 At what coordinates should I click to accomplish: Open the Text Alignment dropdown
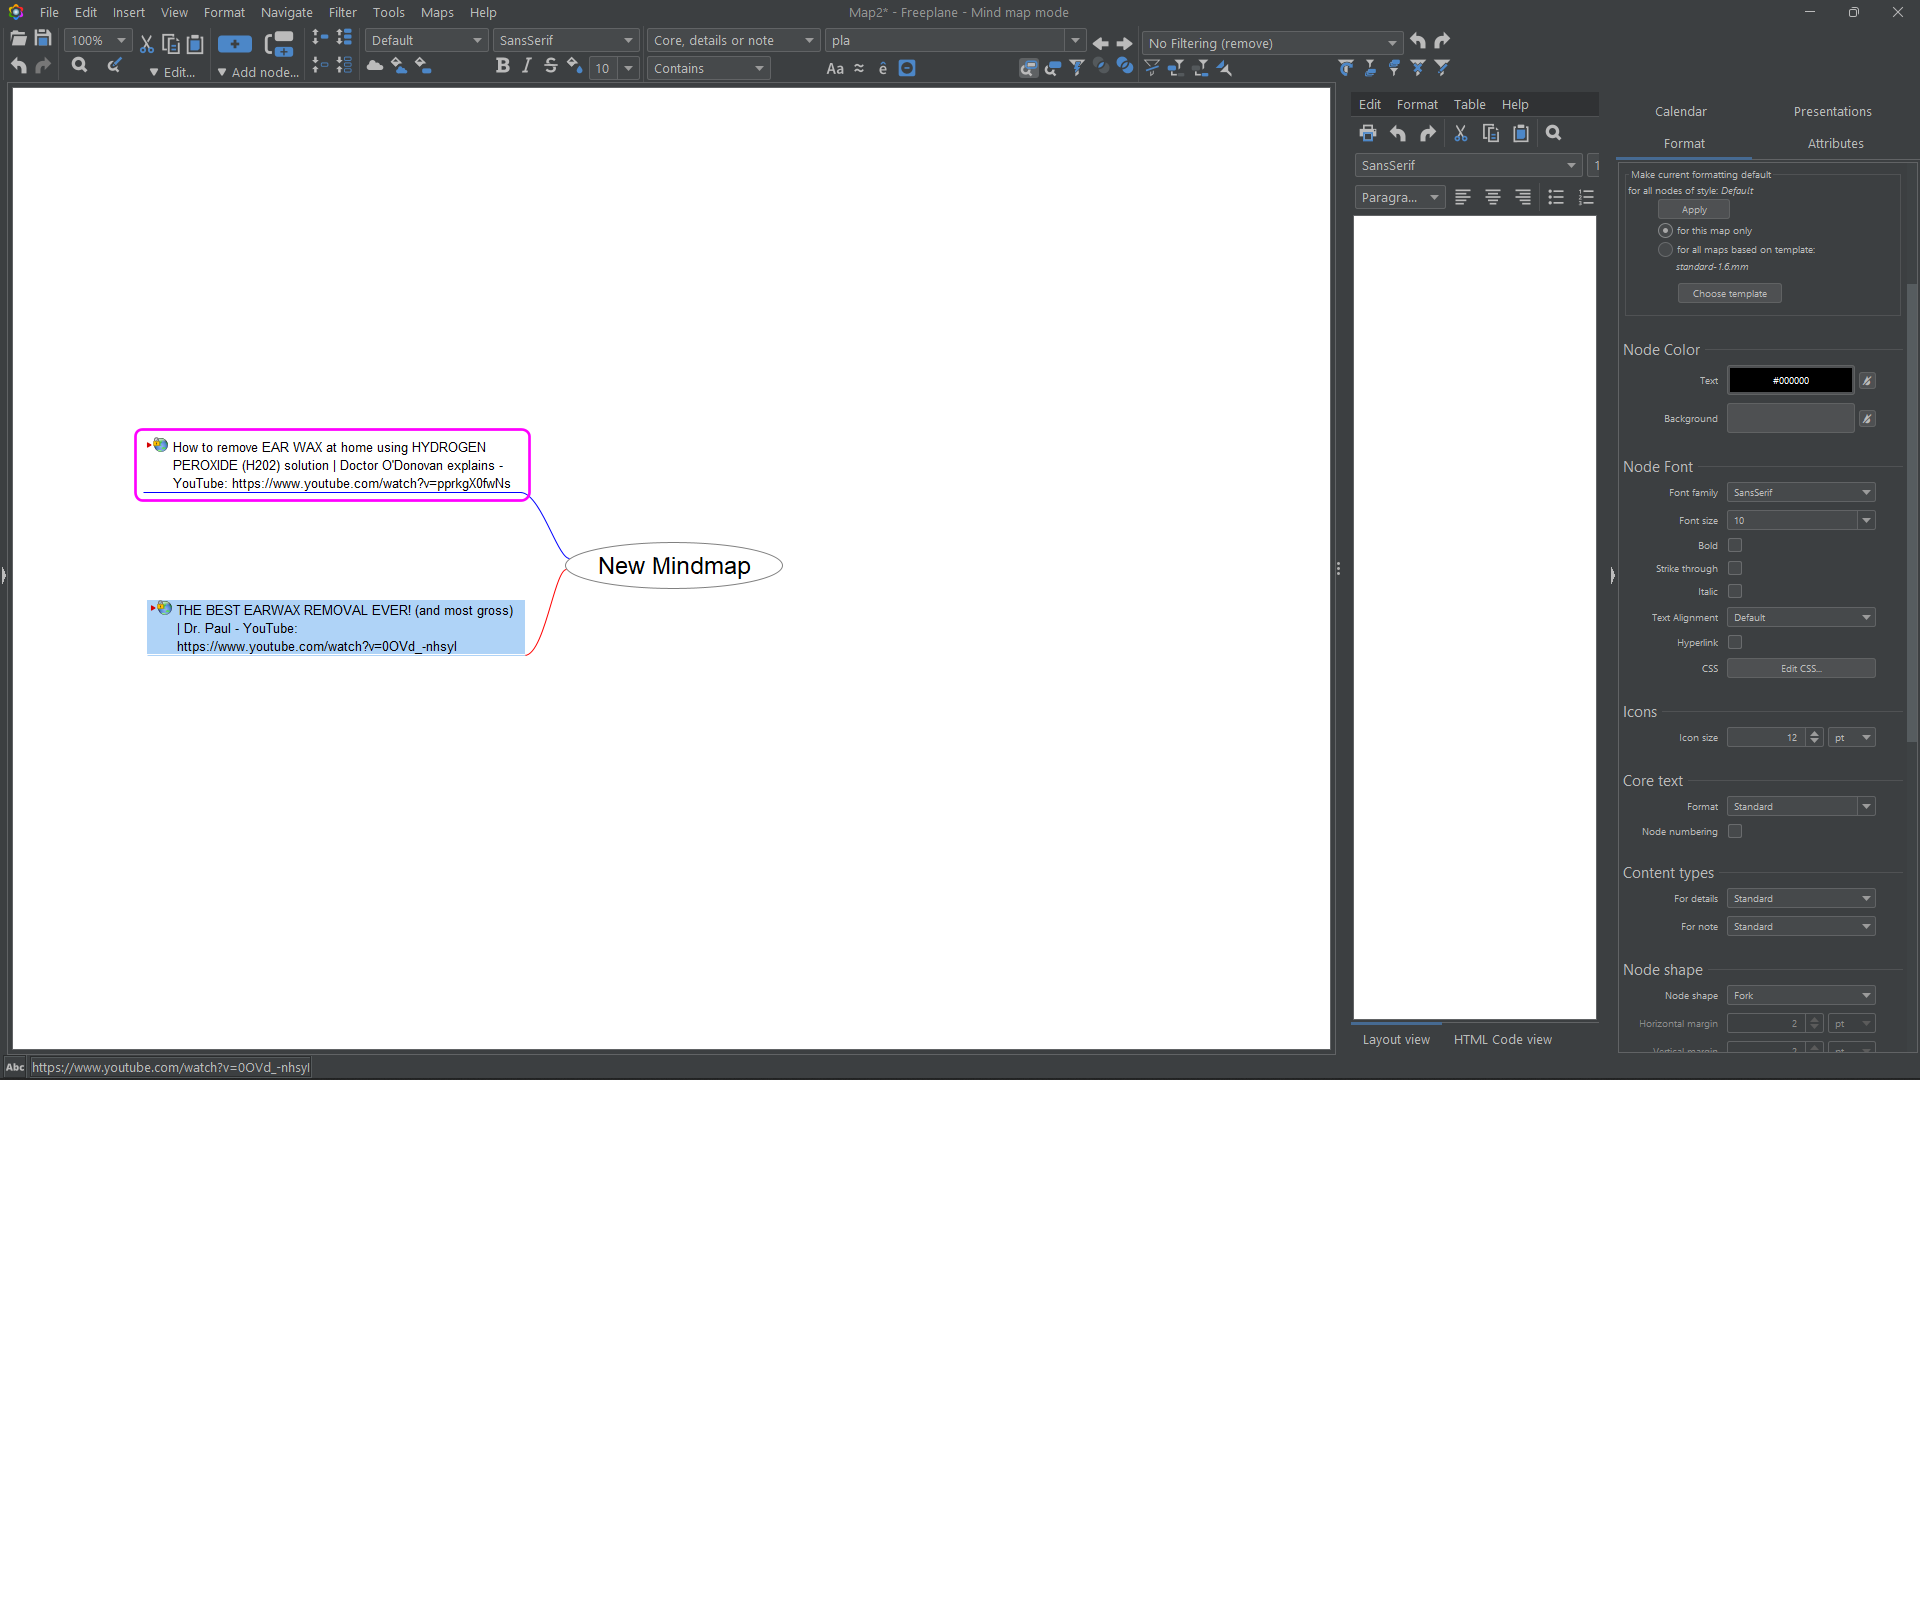[1801, 617]
